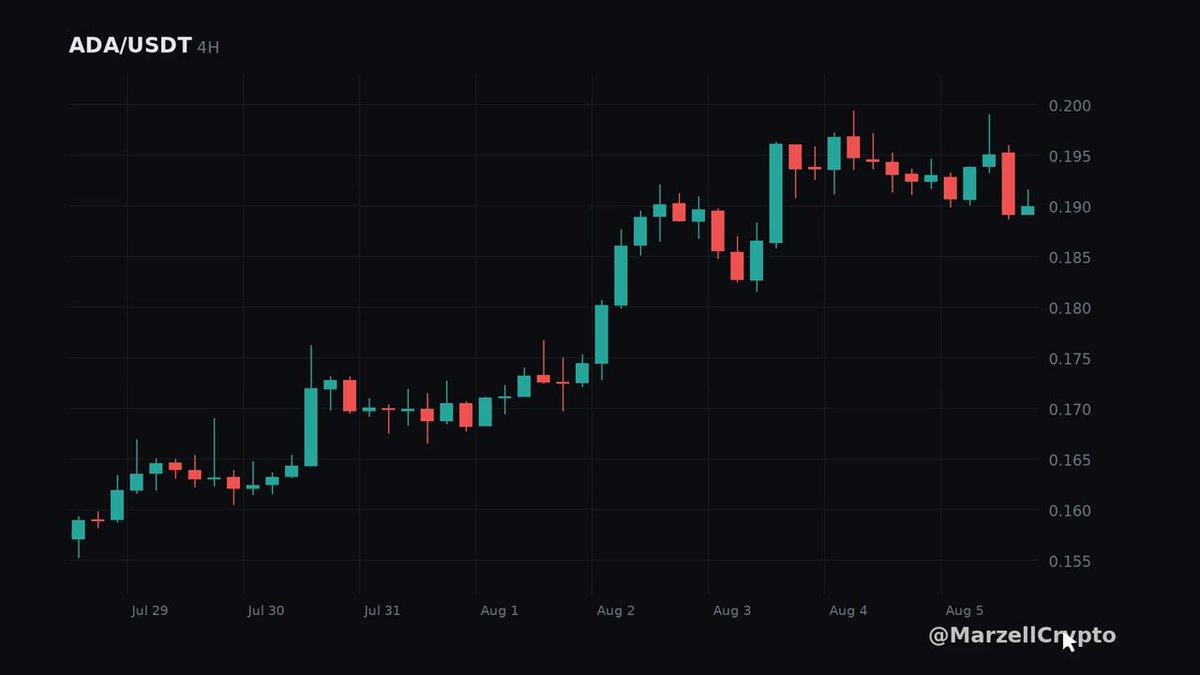Click the Aug 1 date label

500,610
